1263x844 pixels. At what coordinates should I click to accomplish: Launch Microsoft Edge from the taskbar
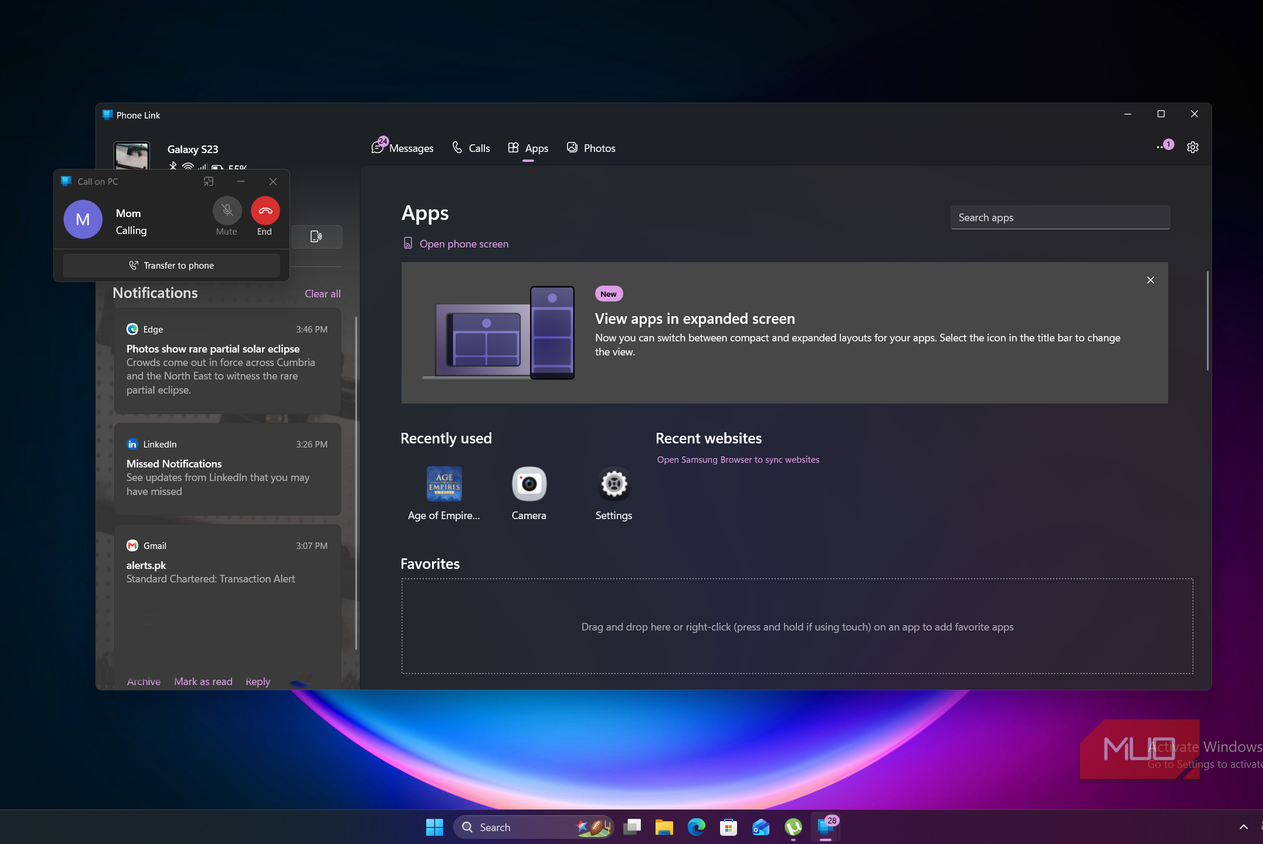pos(696,827)
